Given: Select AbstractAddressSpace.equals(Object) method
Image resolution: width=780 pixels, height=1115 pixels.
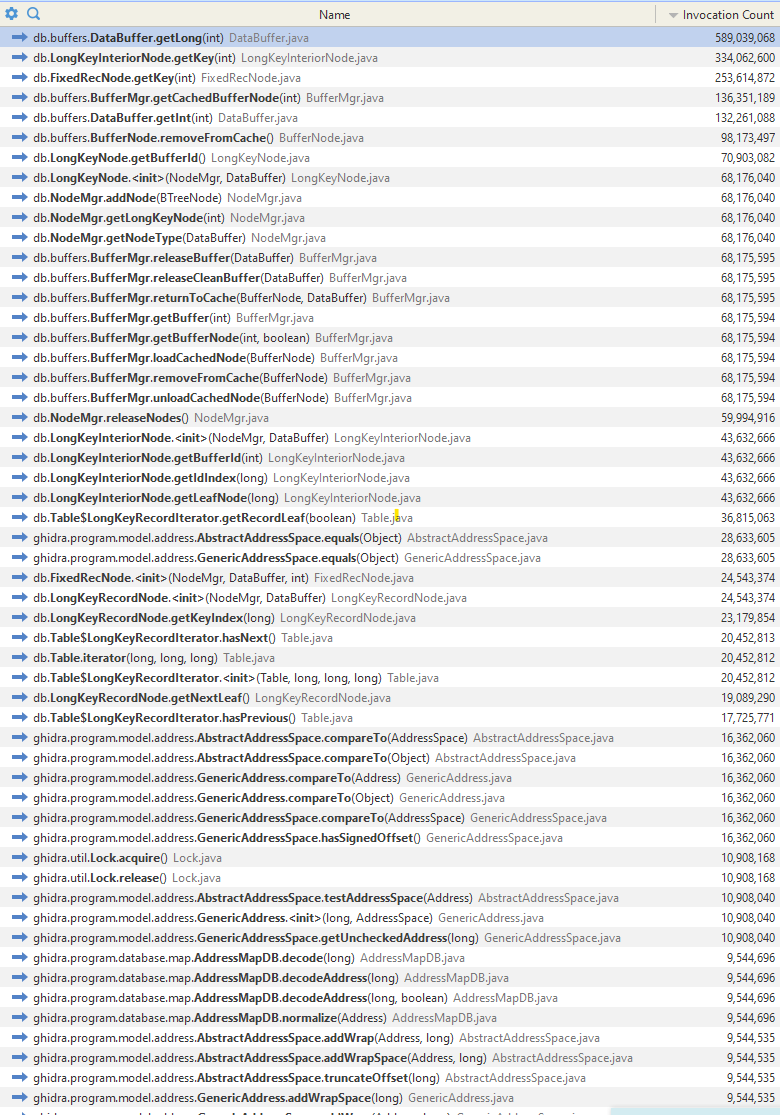Looking at the screenshot, I should click(x=217, y=538).
